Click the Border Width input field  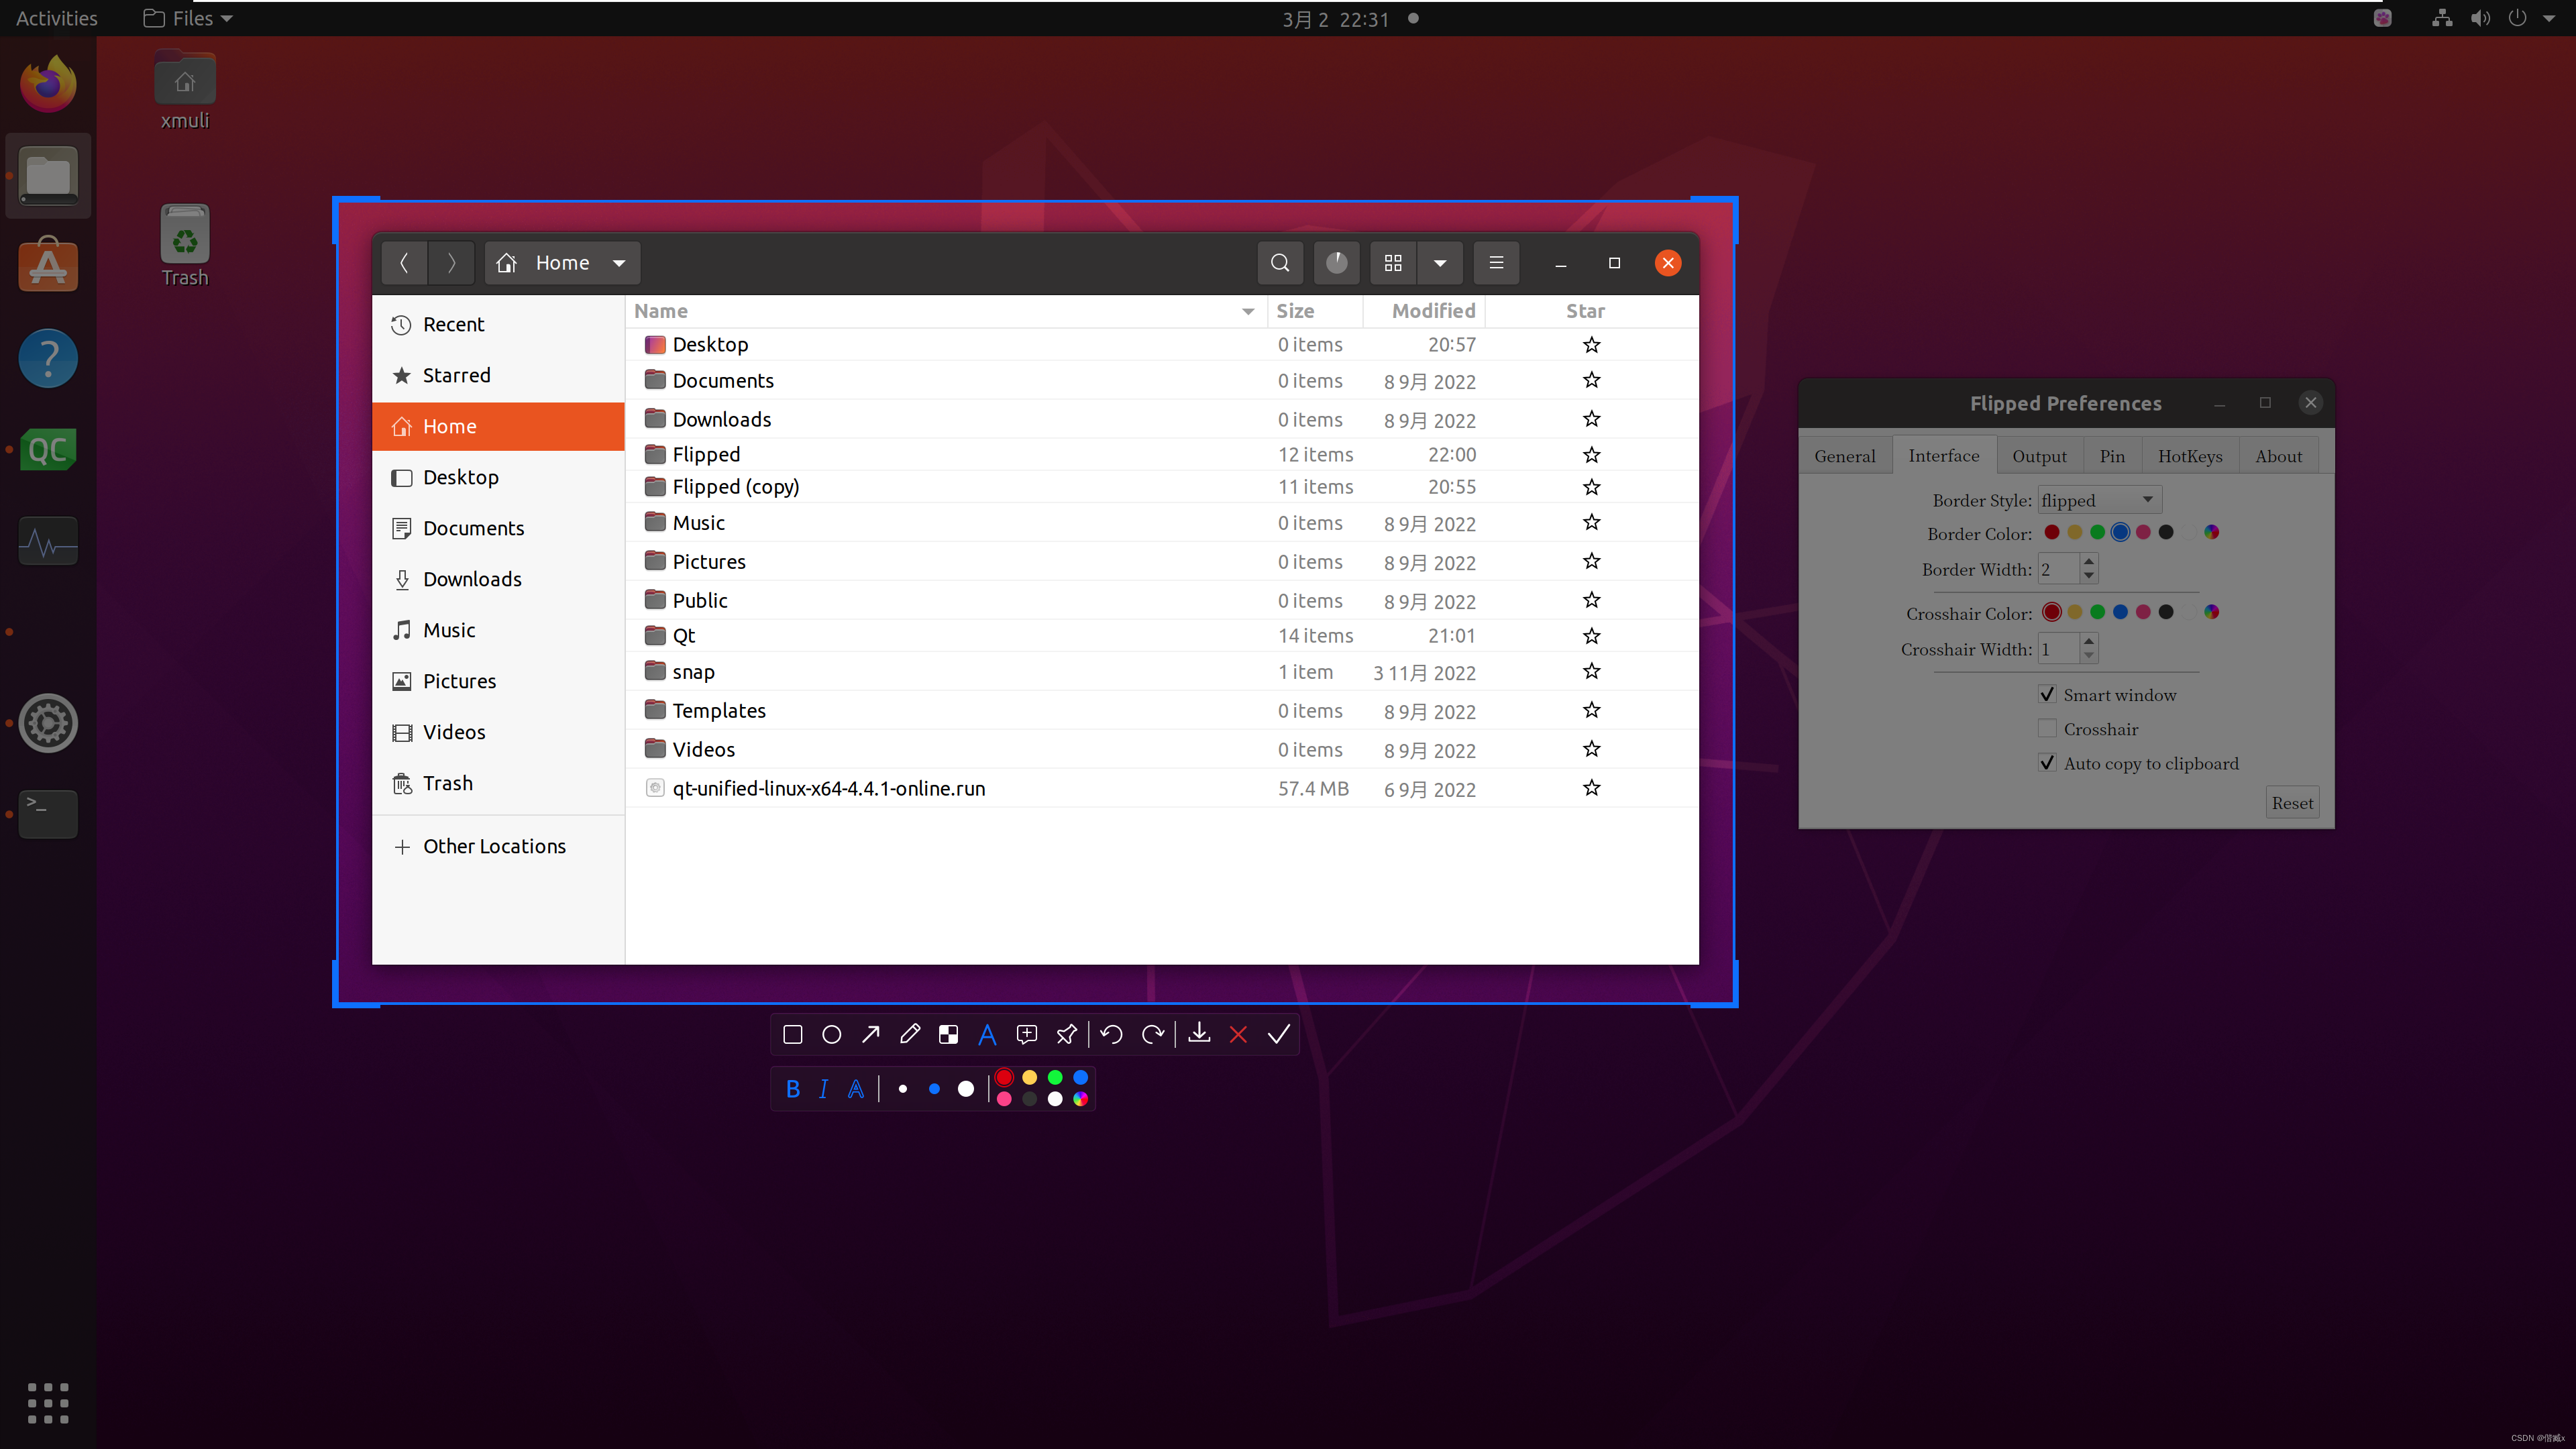click(2058, 569)
